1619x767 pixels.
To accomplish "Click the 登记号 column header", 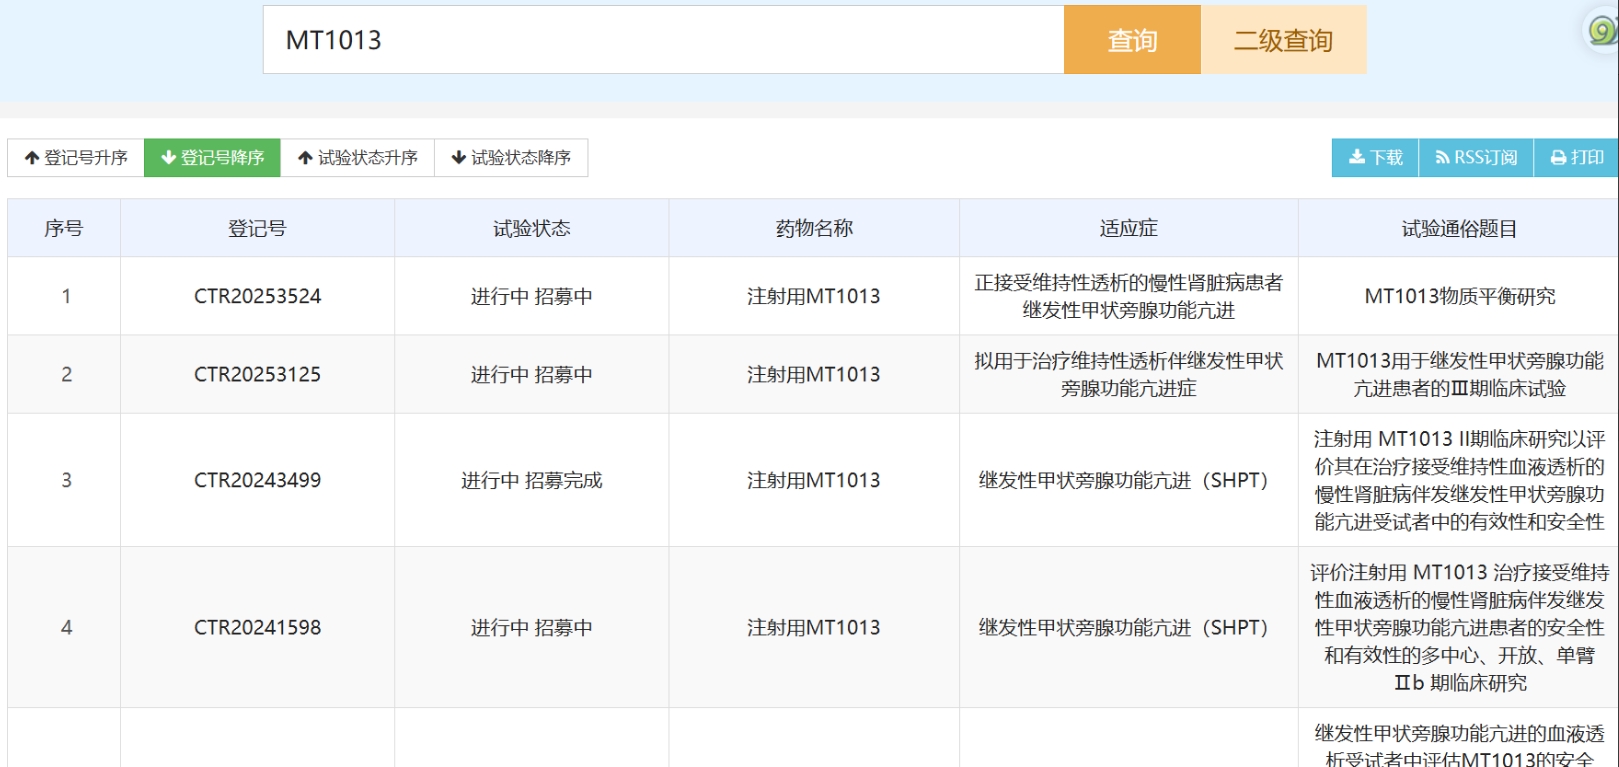I will (x=258, y=229).
